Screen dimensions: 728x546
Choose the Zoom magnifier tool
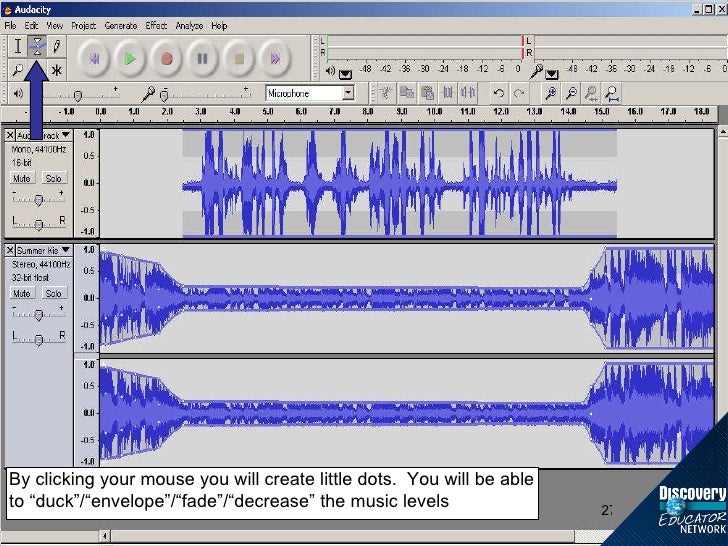[x=18, y=70]
